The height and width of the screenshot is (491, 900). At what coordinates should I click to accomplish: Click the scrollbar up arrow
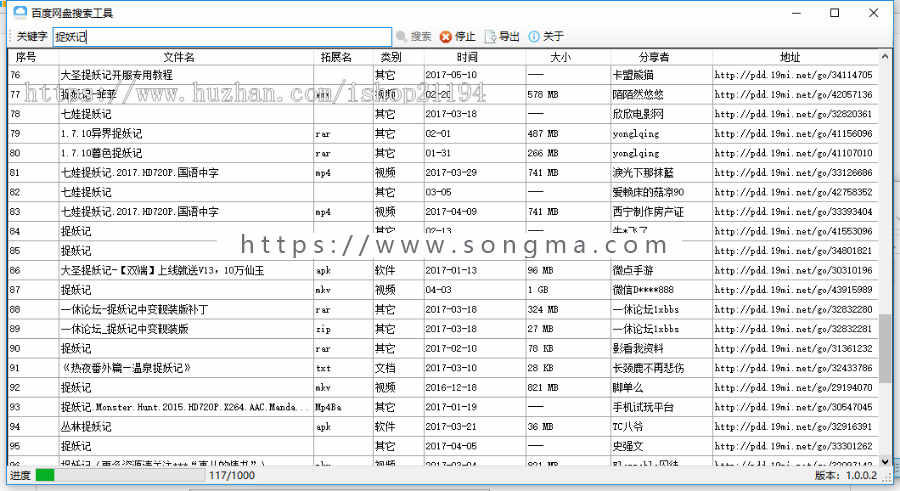885,56
